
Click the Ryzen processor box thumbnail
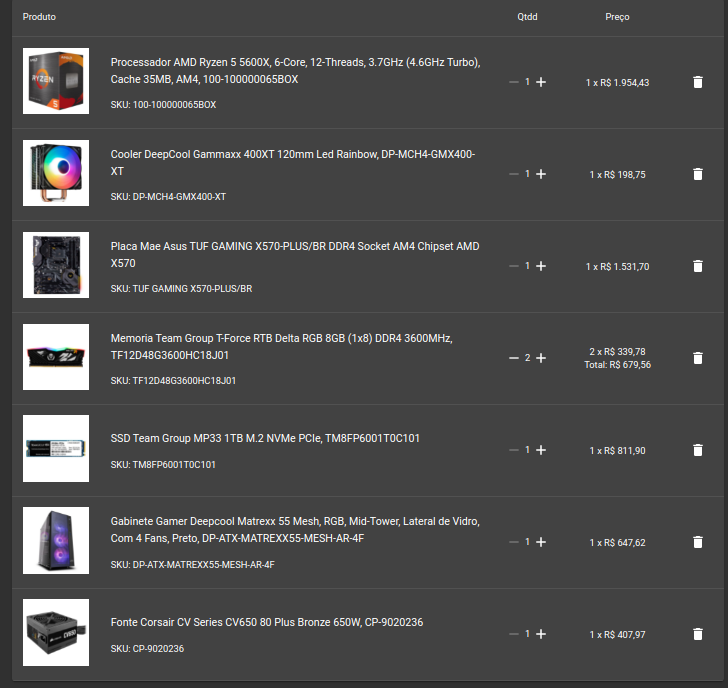56,81
